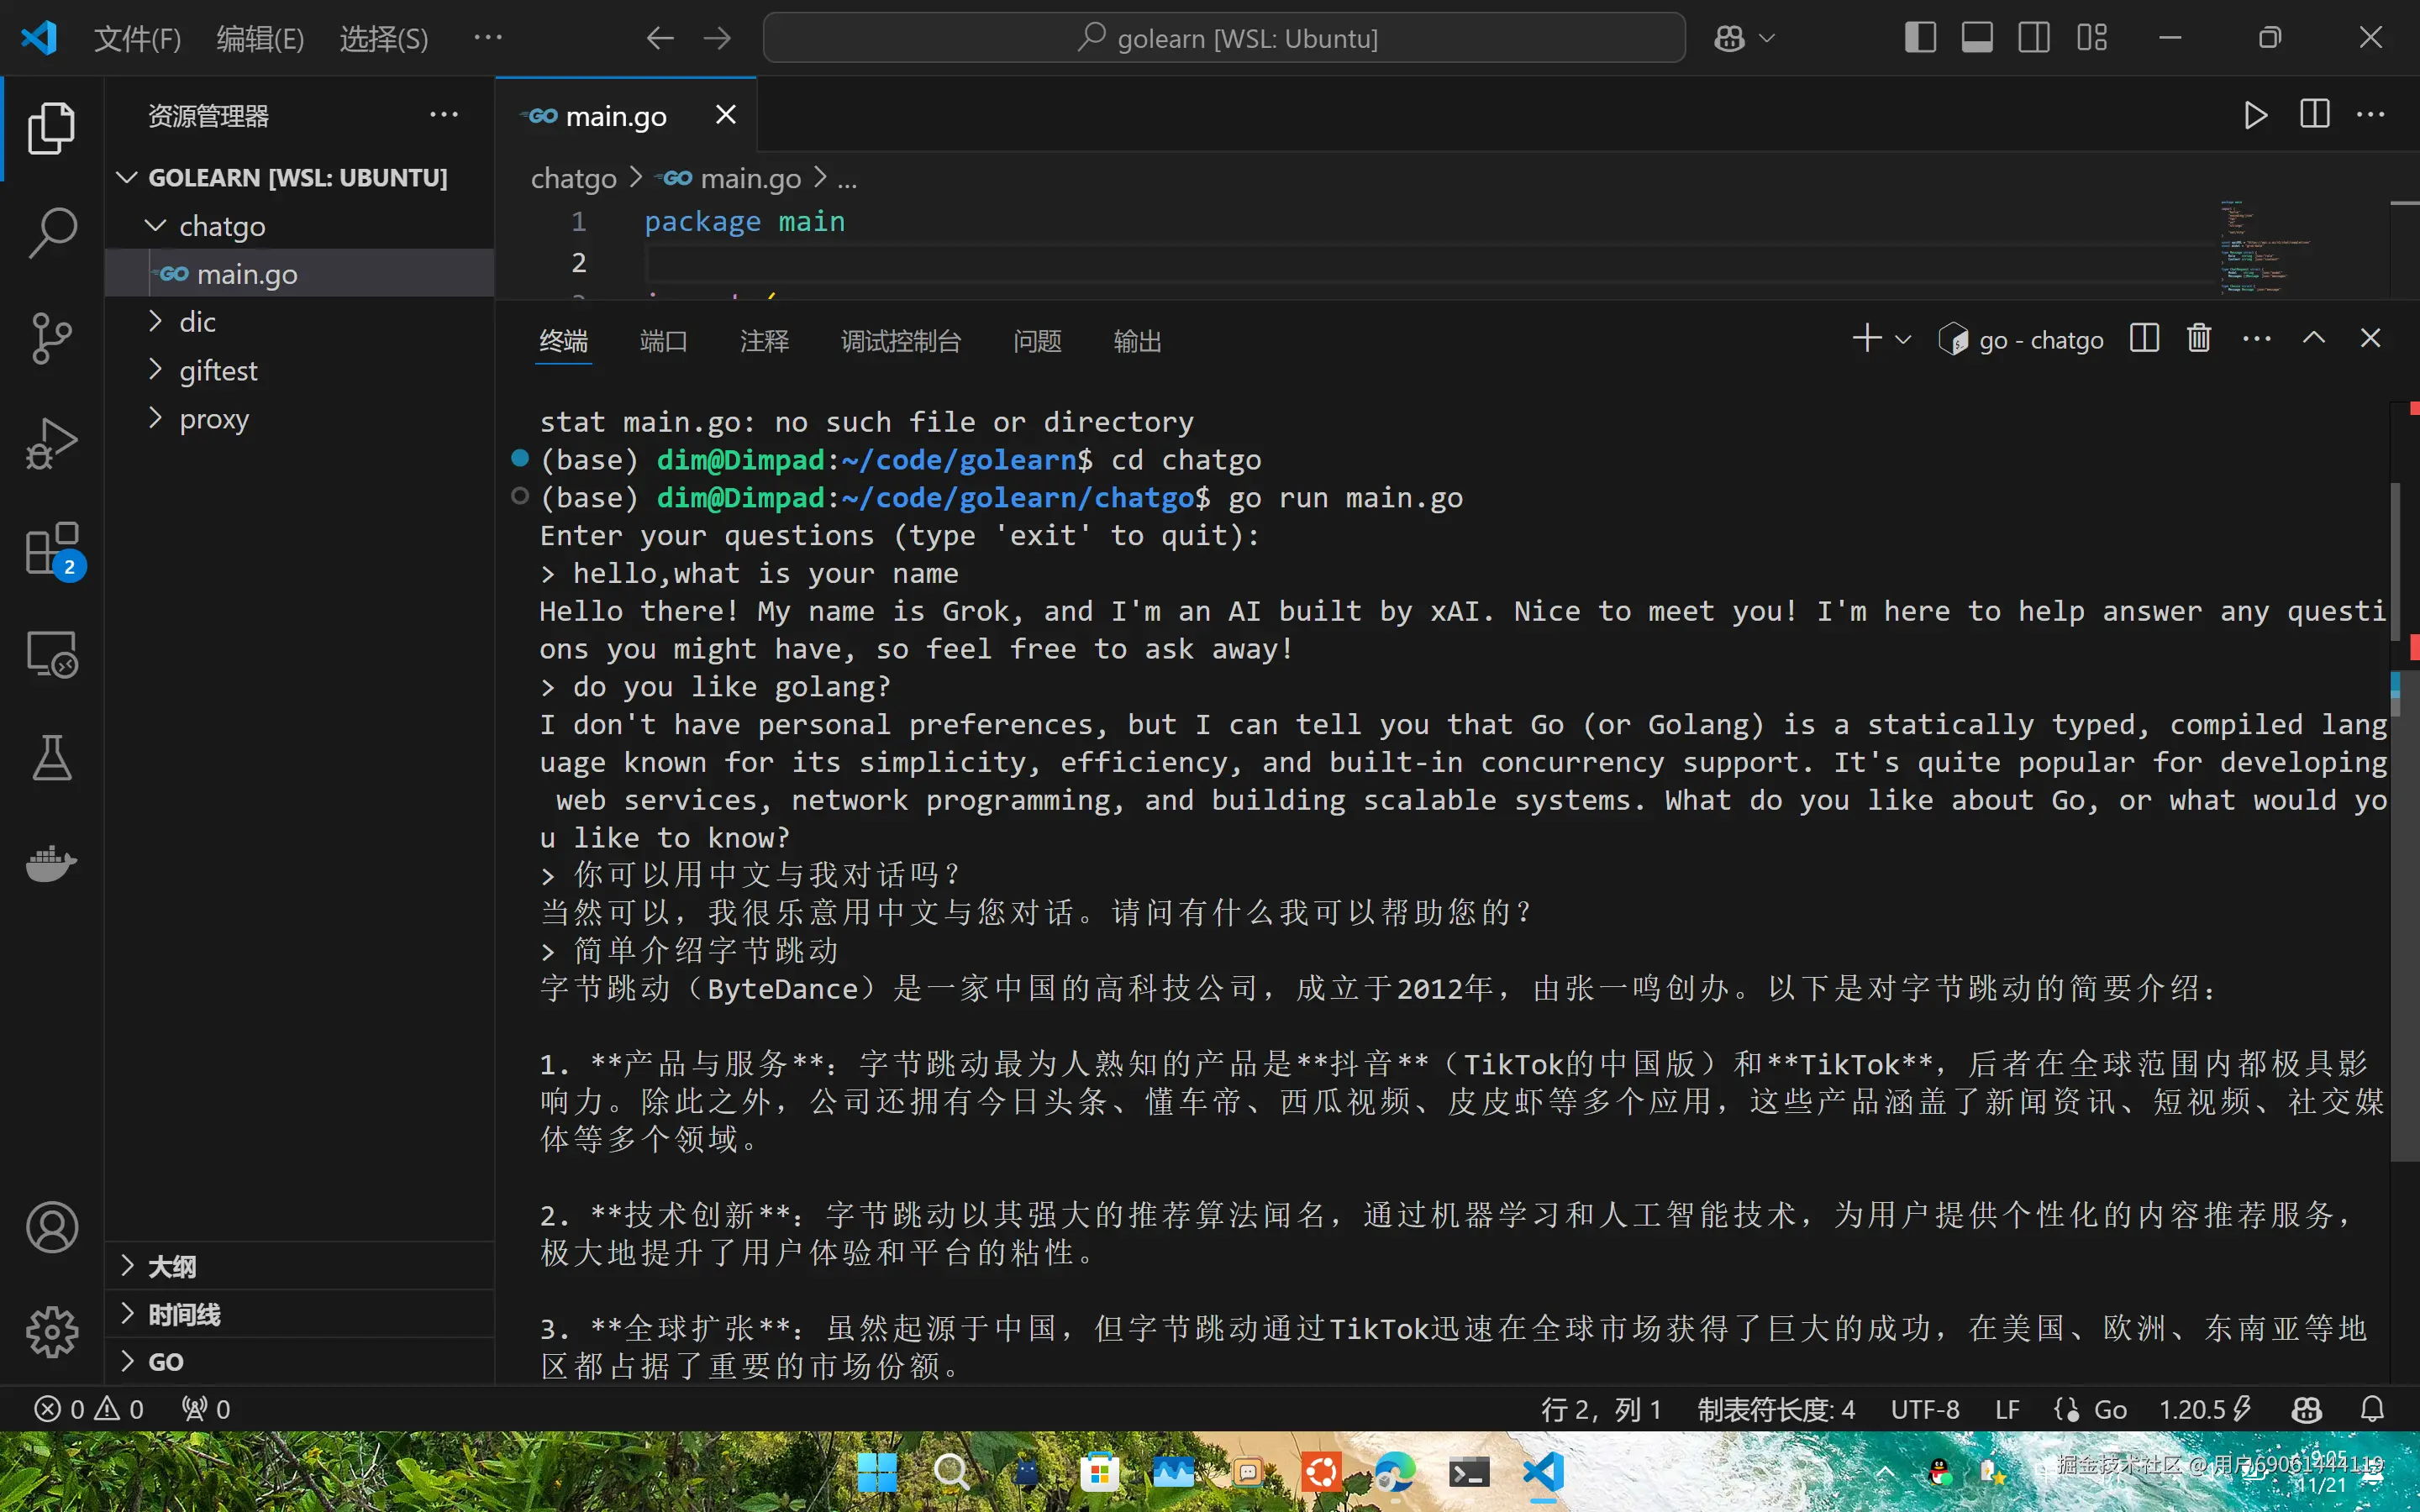The width and height of the screenshot is (2420, 1512).
Task: Select encoding via UTF-8 in status bar
Action: point(1925,1409)
